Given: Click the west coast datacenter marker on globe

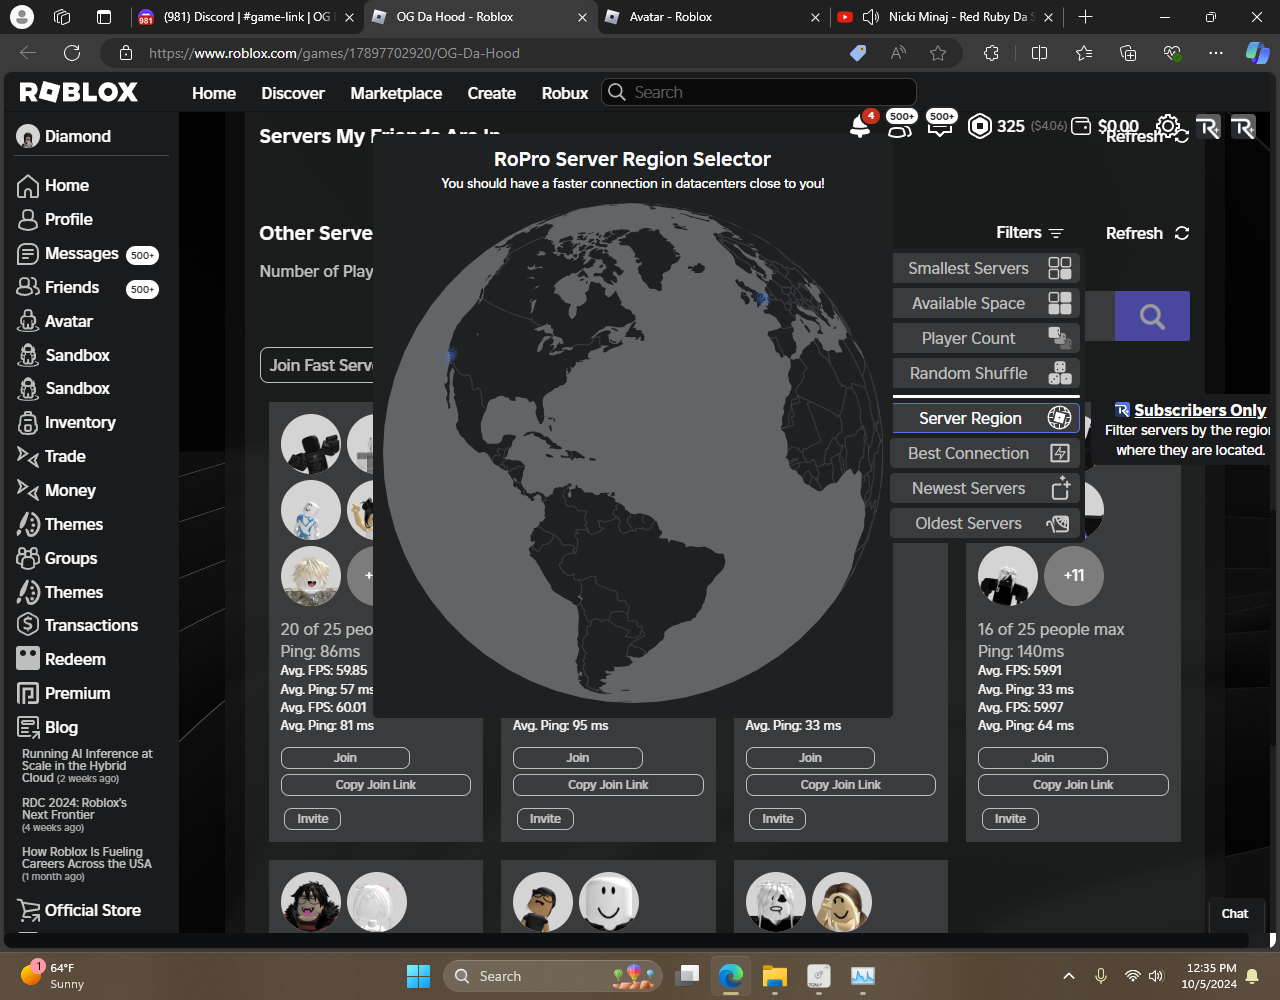Looking at the screenshot, I should click(x=451, y=355).
